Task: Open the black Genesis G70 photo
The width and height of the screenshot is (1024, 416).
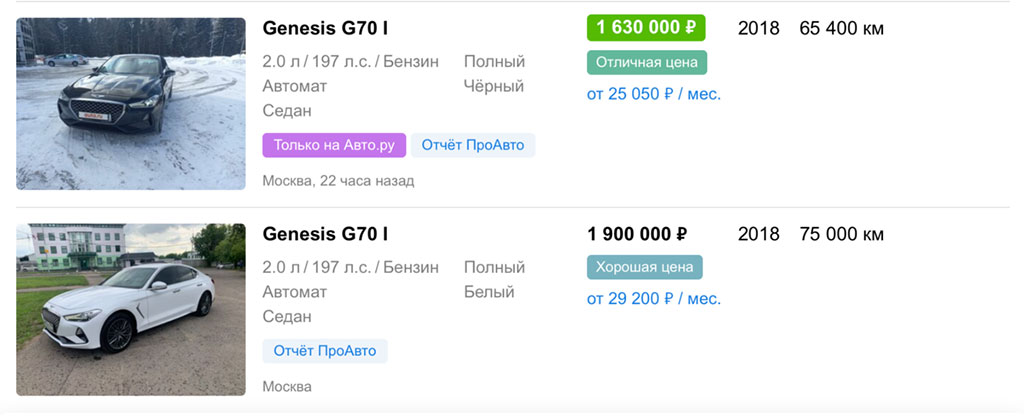Action: 130,103
